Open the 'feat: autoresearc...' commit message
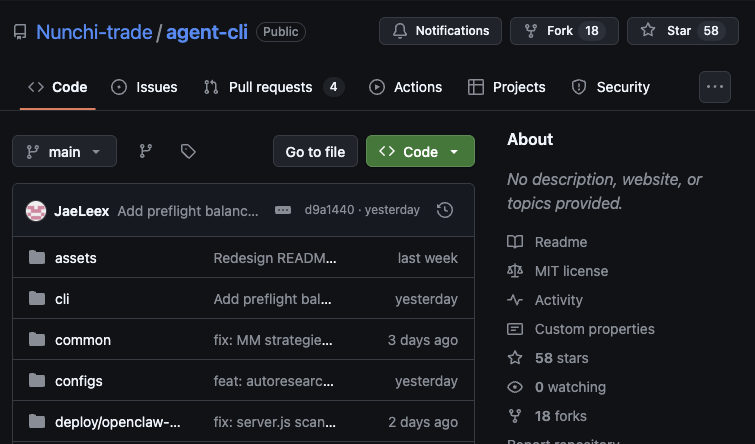The image size is (755, 444). [x=273, y=381]
